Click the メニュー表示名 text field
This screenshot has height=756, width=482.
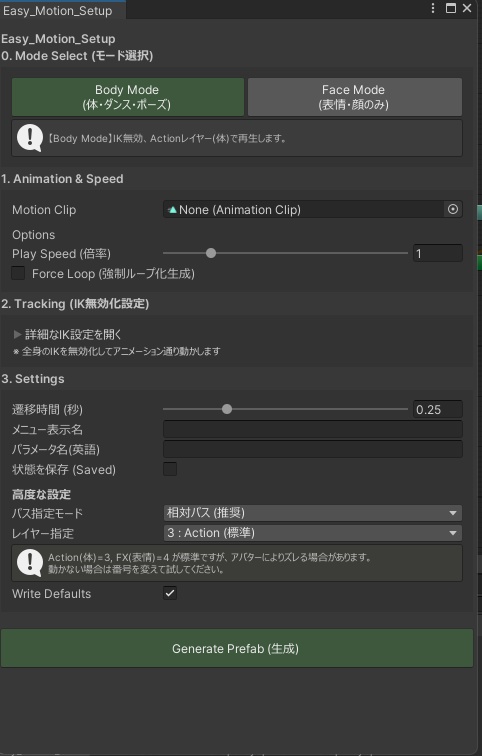(313, 429)
